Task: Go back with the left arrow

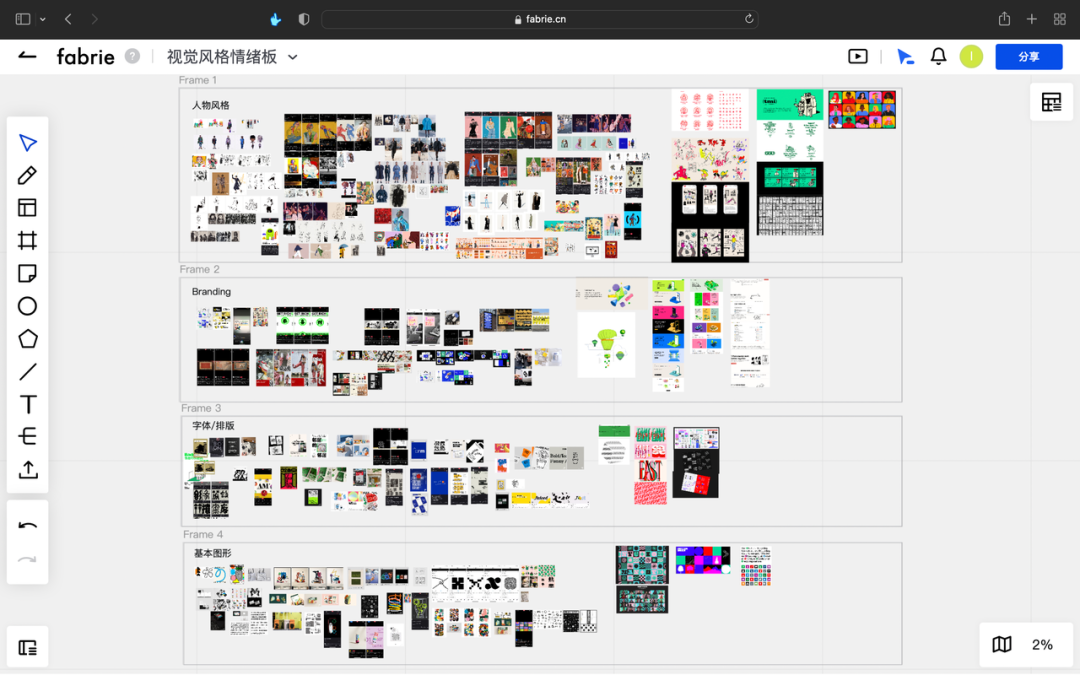Action: click(27, 56)
